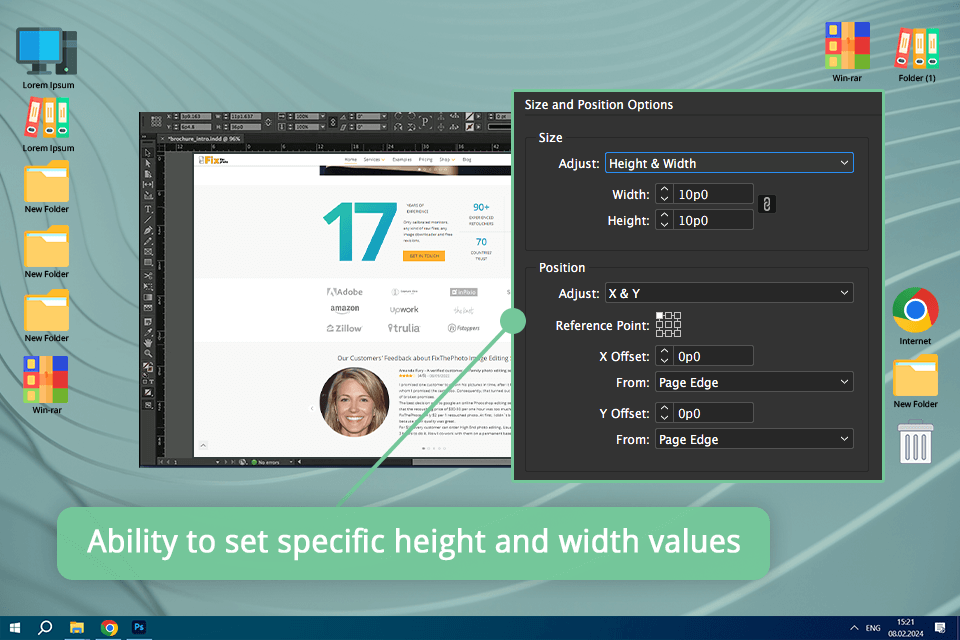
Task: Open the rotation angle dropdown in control bar
Action: coord(384,116)
